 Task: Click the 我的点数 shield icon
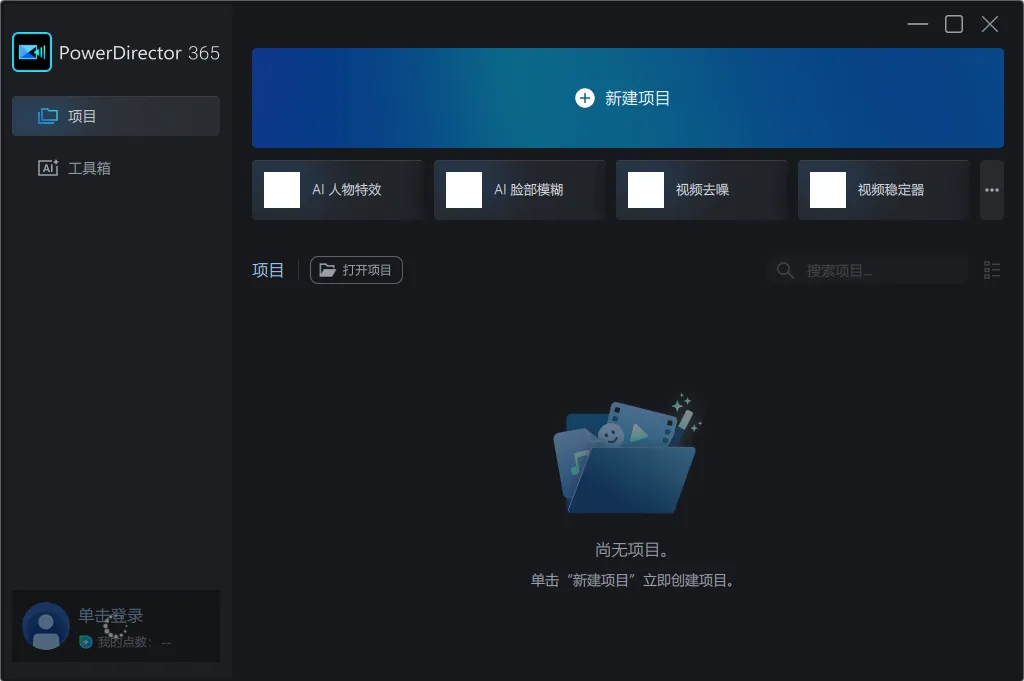(86, 642)
